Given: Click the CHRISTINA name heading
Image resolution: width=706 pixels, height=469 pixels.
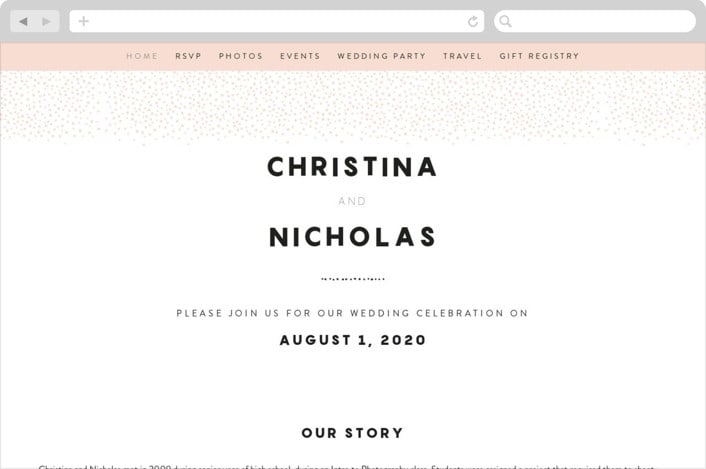Looking at the screenshot, I should [352, 167].
